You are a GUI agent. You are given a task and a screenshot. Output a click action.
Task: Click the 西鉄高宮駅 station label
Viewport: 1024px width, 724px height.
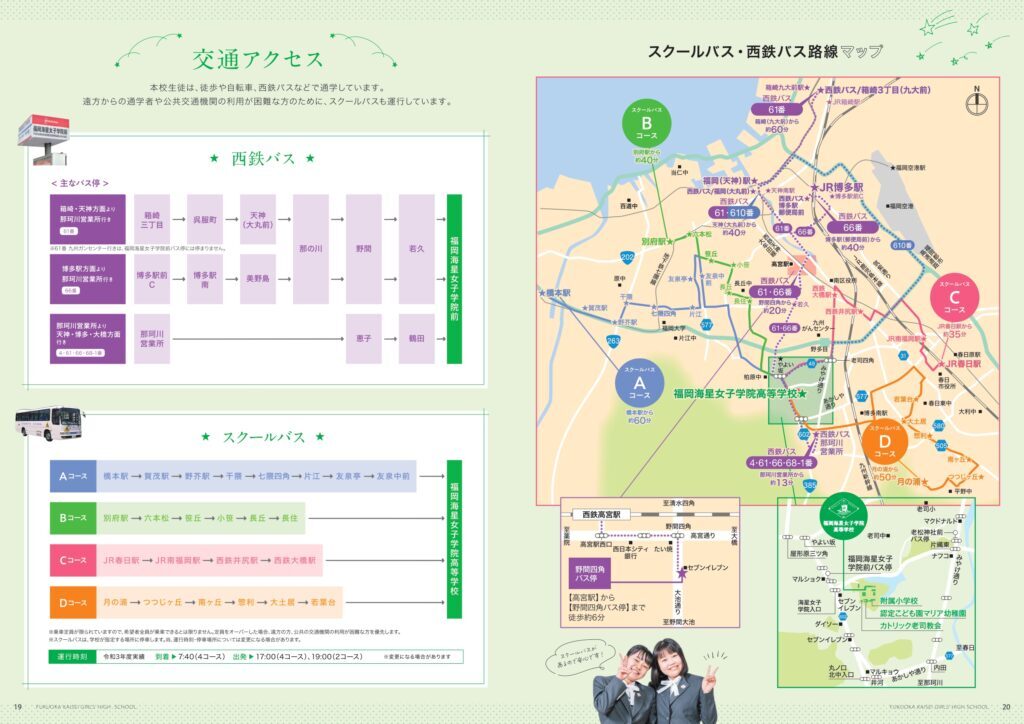click(x=602, y=513)
